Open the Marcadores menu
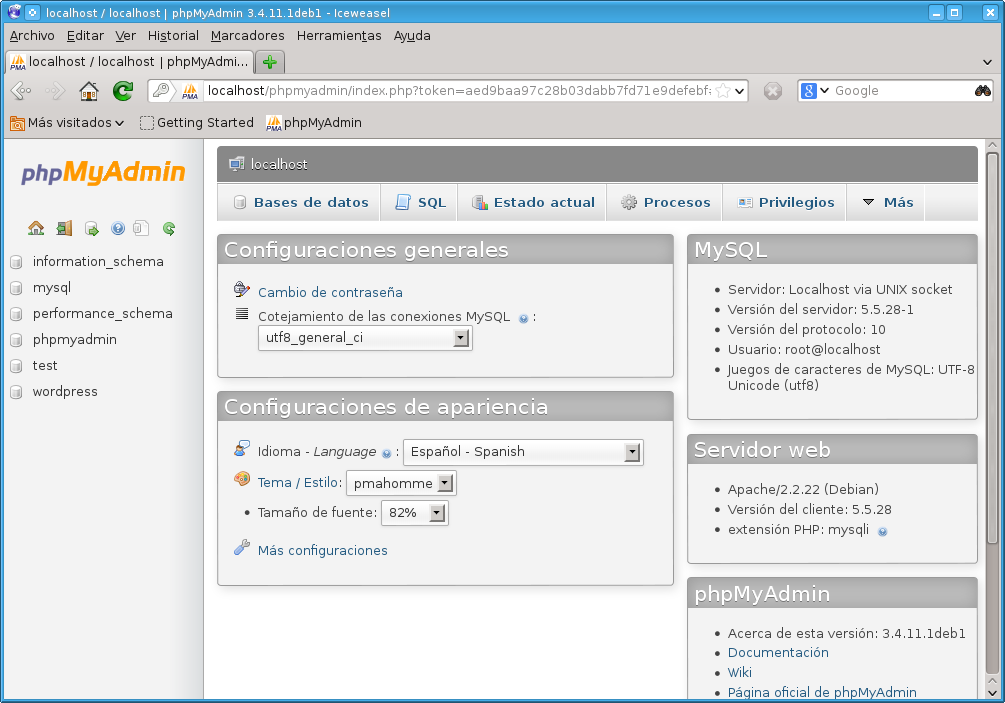The width and height of the screenshot is (1005, 703). 247,36
